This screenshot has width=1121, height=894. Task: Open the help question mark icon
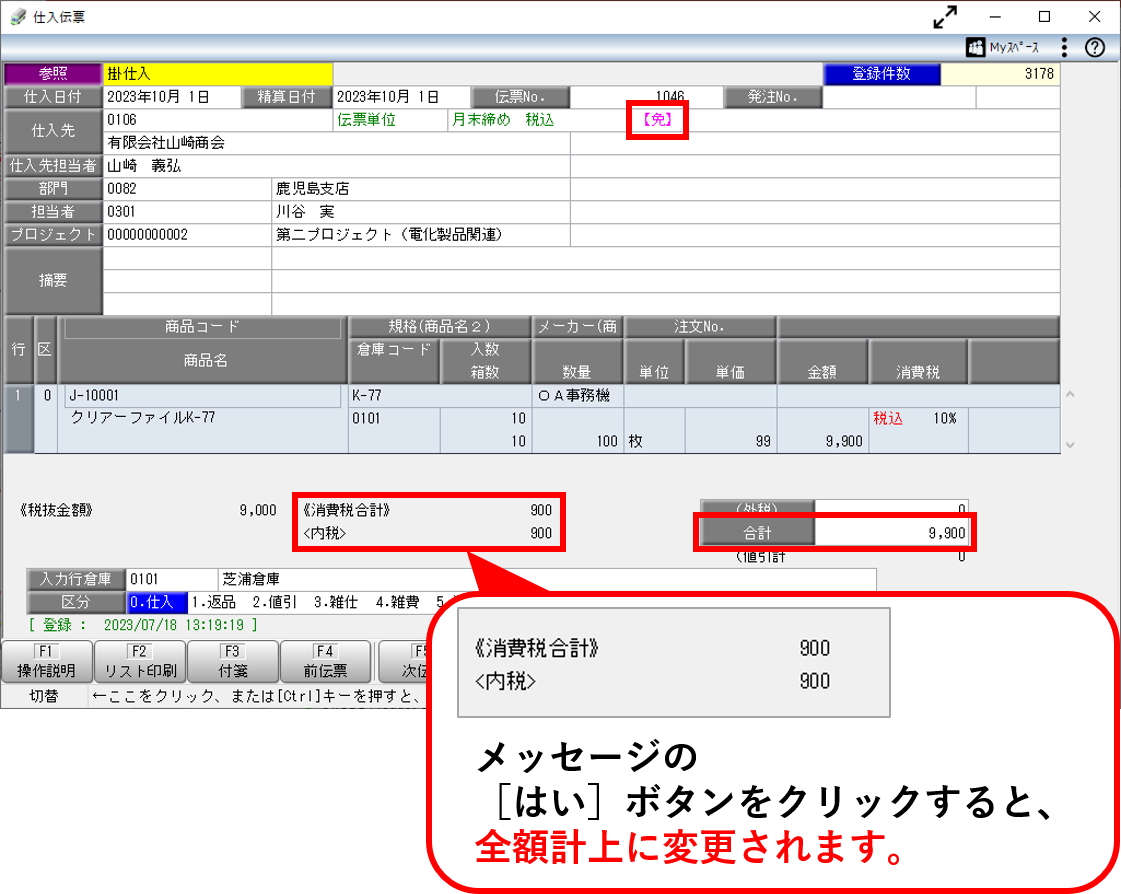coord(1095,48)
